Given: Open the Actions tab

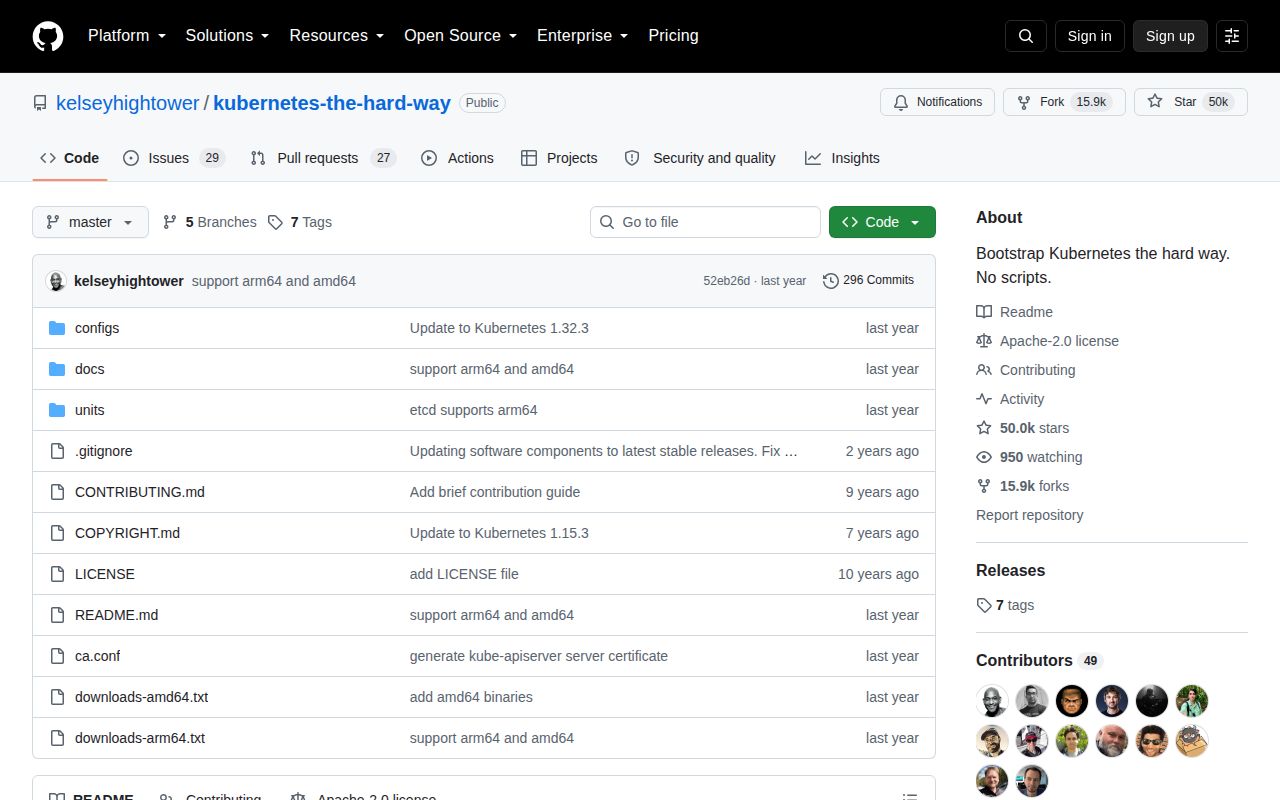Looking at the screenshot, I should click(458, 158).
